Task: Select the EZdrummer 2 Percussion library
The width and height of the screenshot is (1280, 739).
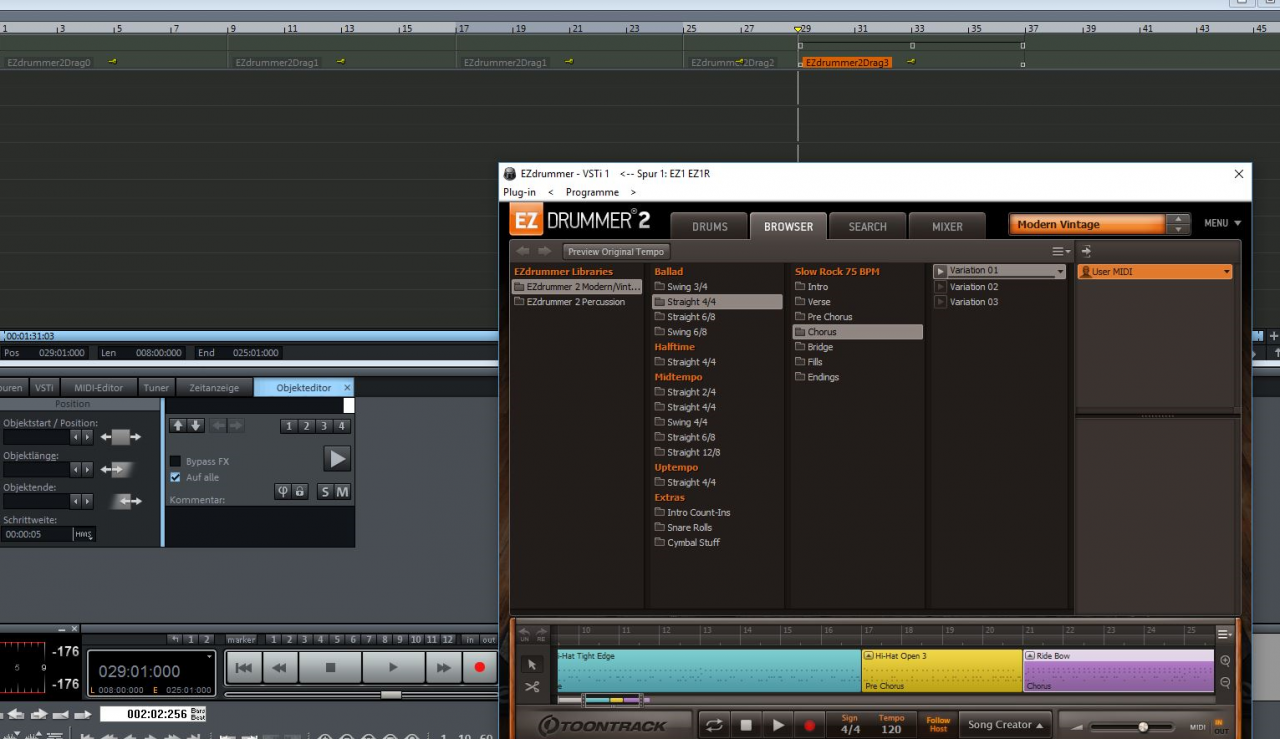Action: [x=577, y=302]
